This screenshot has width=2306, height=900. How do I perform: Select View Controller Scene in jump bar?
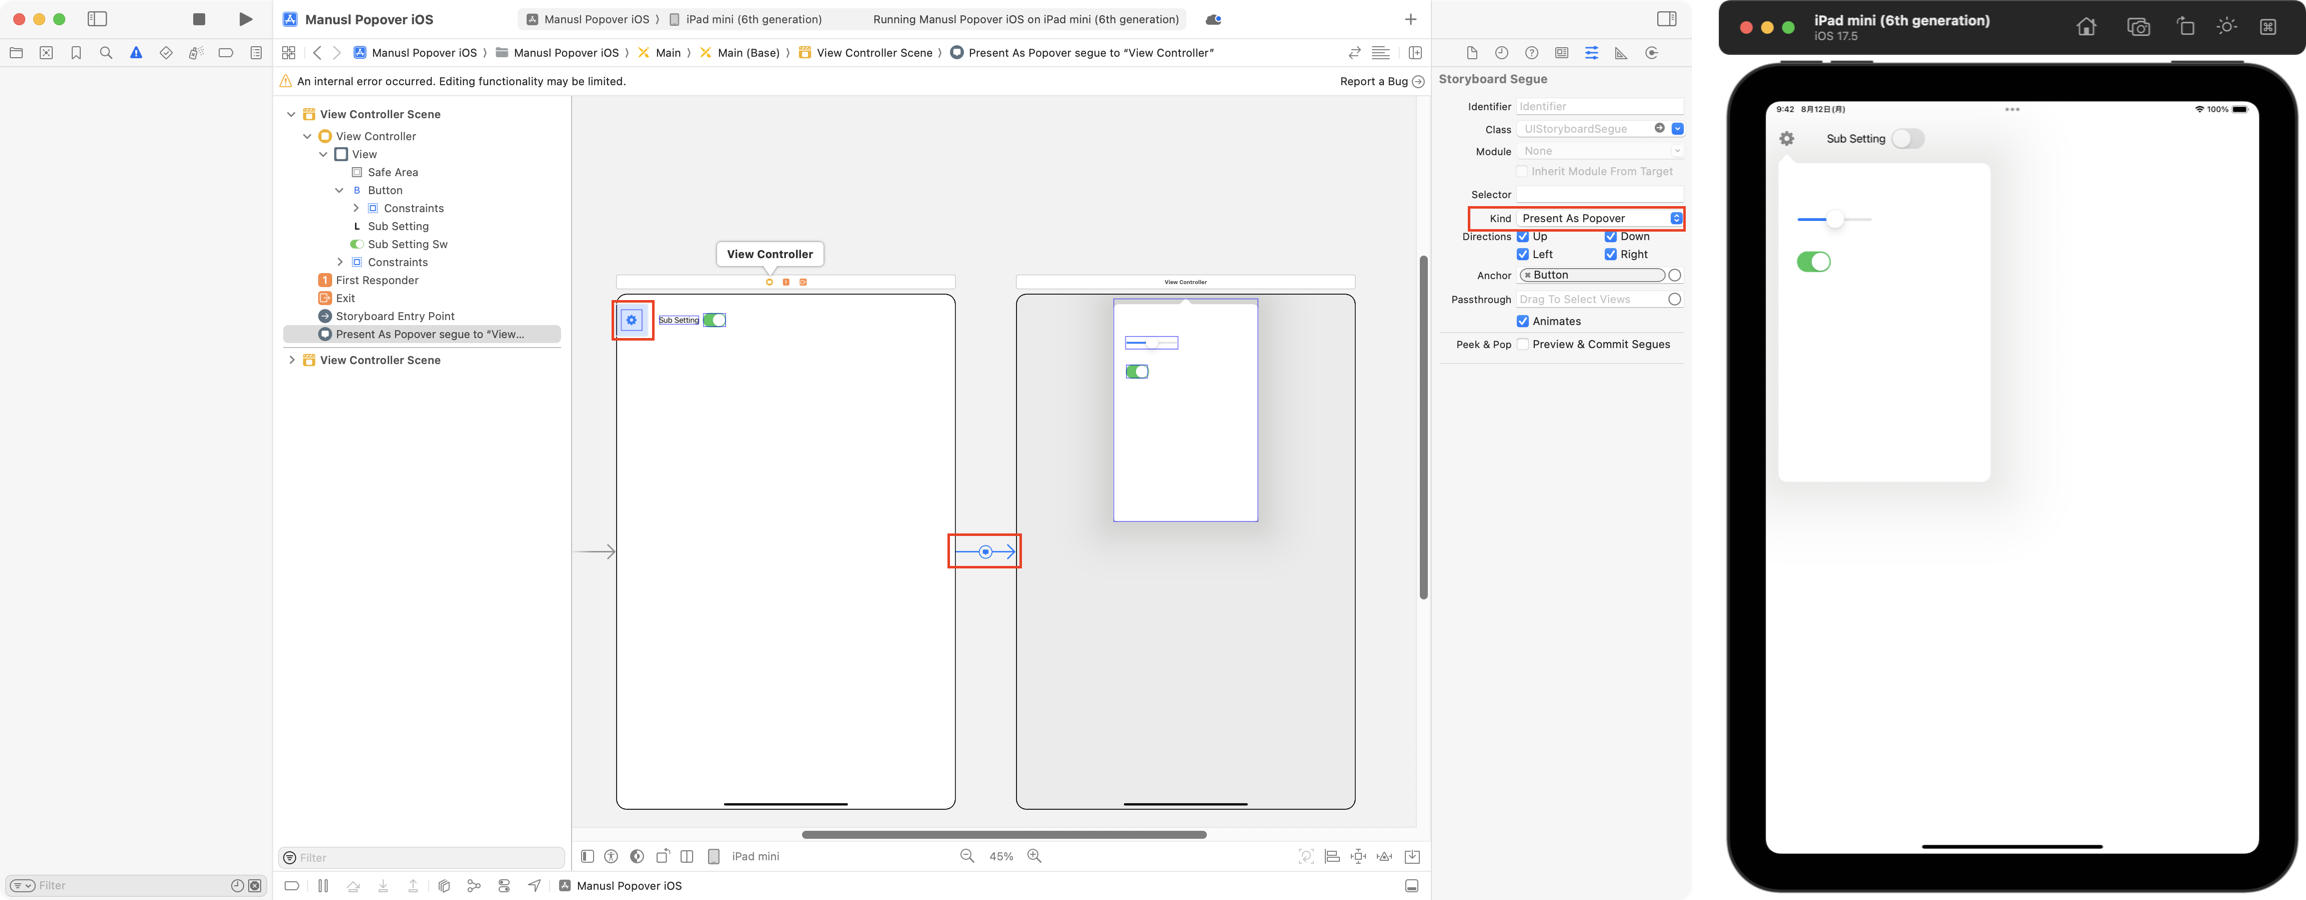[x=866, y=53]
